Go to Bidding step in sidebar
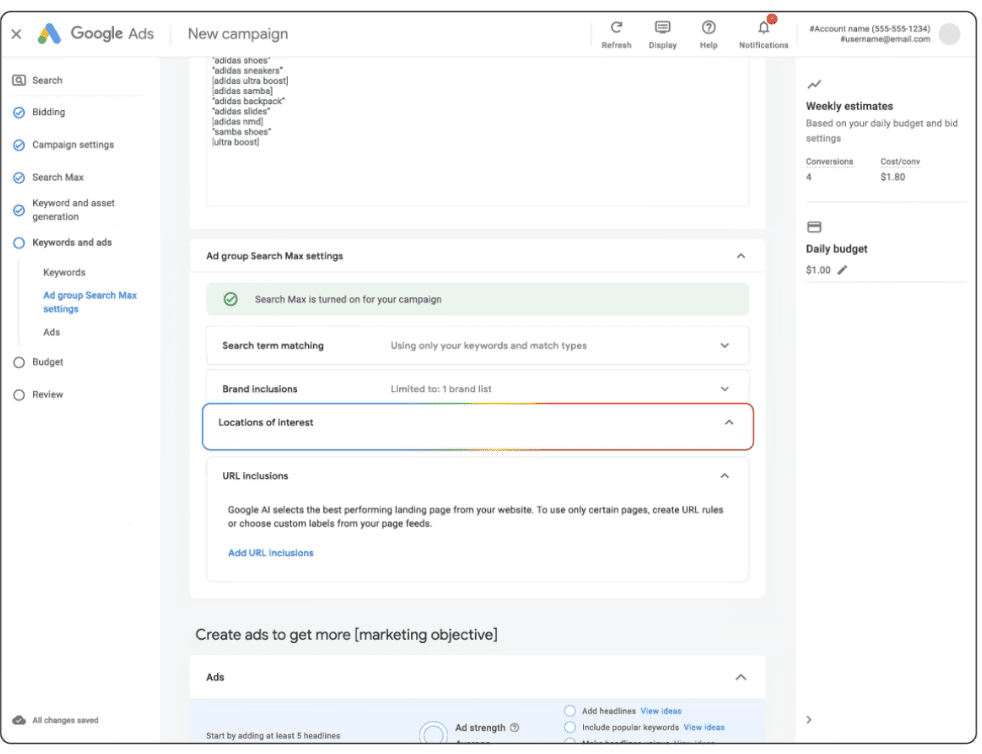982x754 pixels. (x=48, y=112)
